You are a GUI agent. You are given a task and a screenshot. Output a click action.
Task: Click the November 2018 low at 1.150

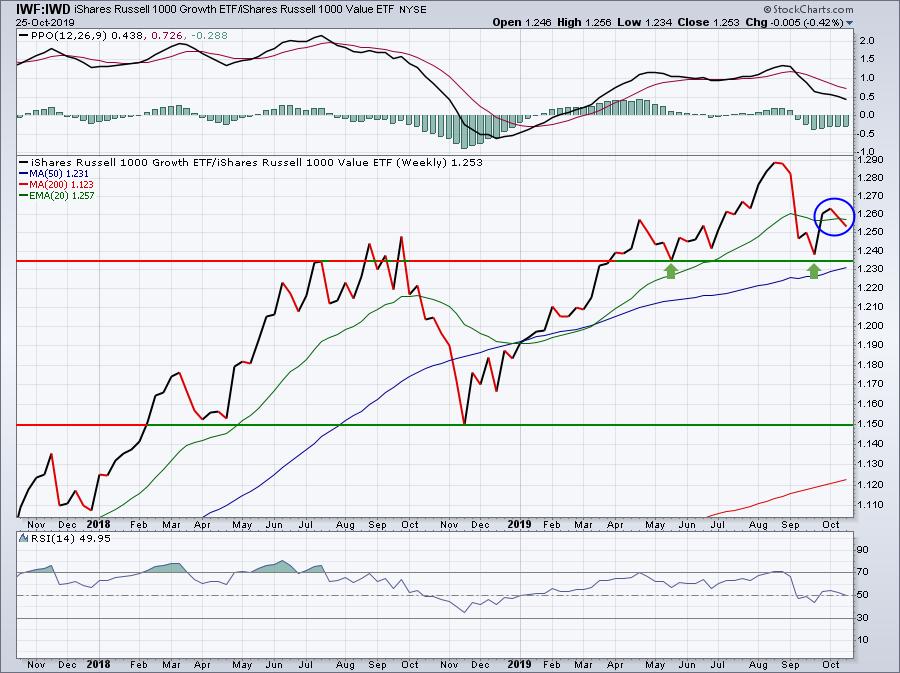464,423
